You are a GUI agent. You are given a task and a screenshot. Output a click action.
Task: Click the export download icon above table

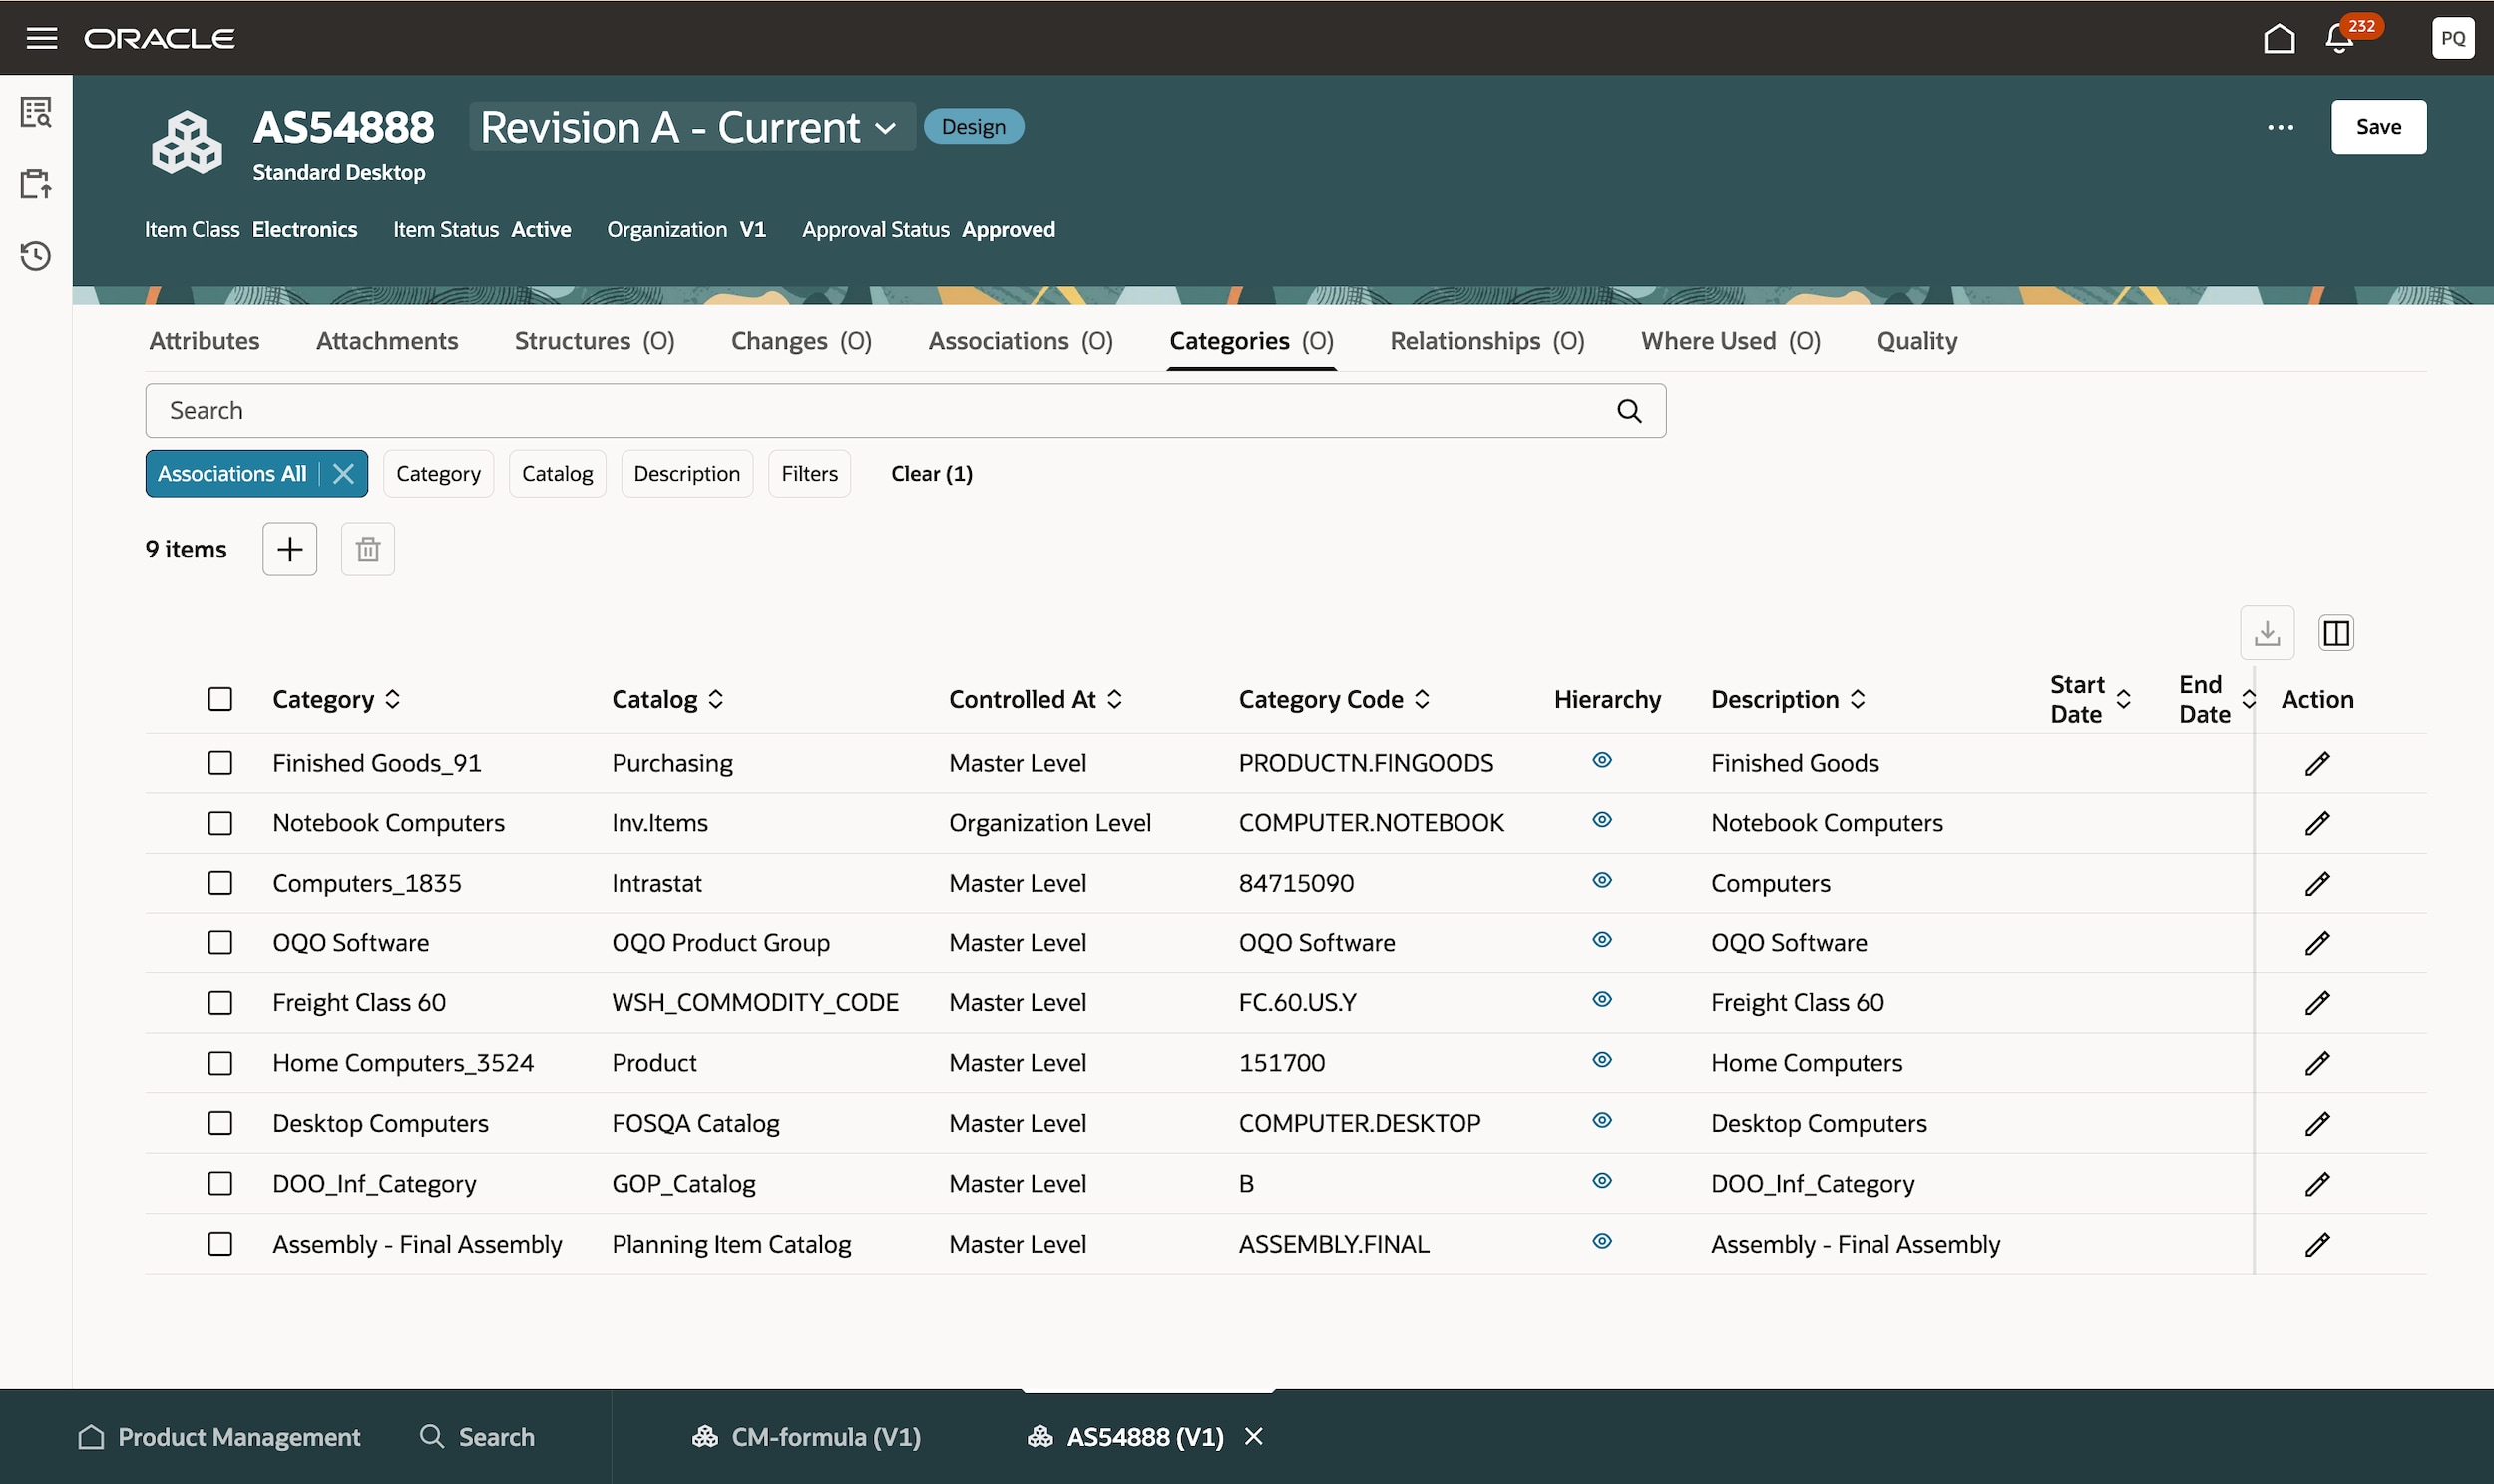(2266, 633)
